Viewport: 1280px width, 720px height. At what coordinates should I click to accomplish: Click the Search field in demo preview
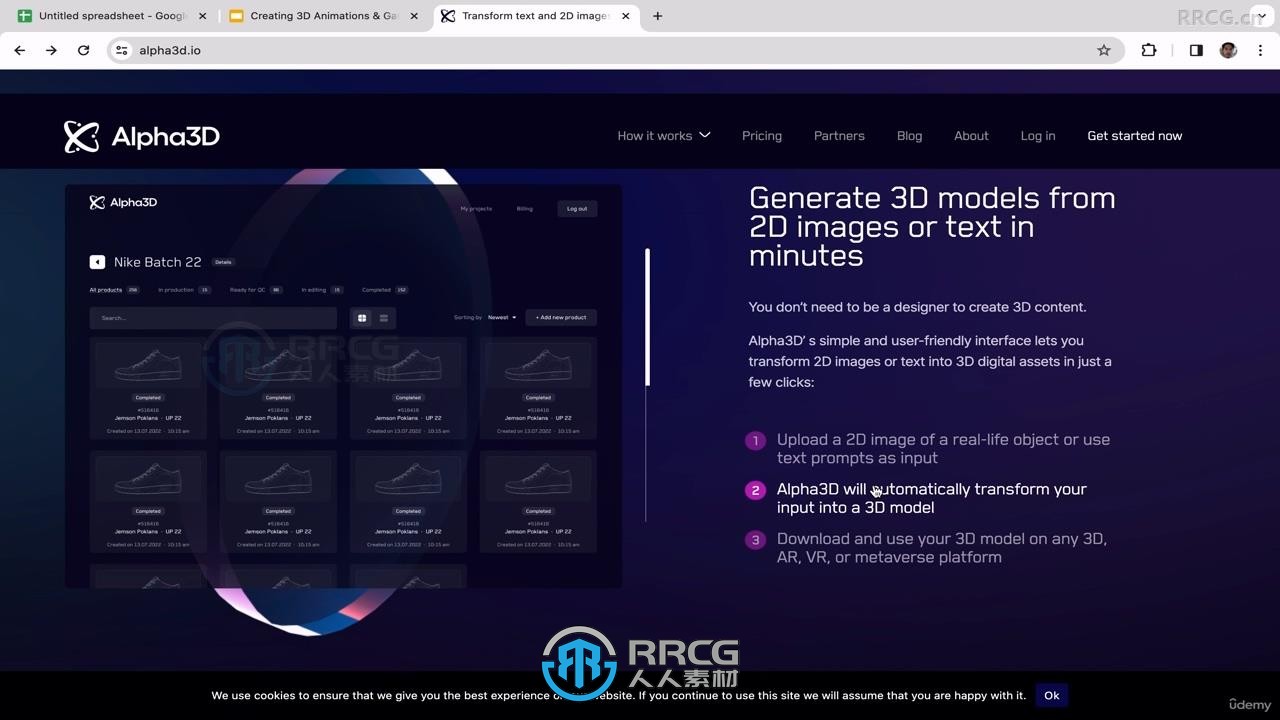213,318
